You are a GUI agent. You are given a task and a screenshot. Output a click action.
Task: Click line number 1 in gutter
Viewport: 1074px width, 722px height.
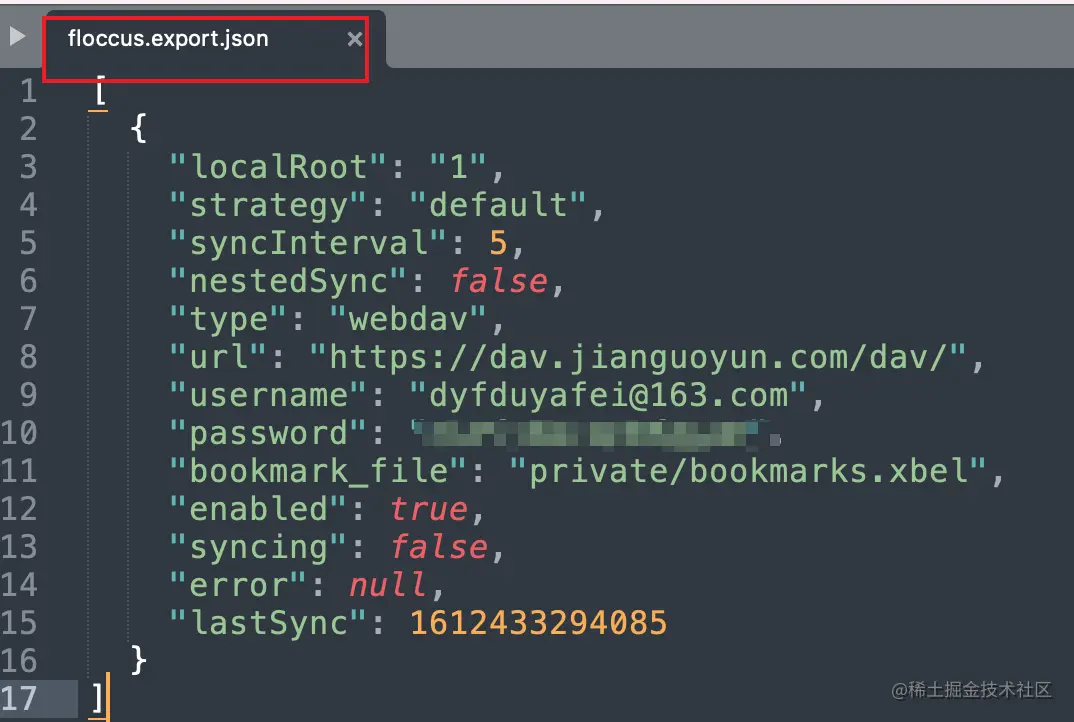point(28,91)
